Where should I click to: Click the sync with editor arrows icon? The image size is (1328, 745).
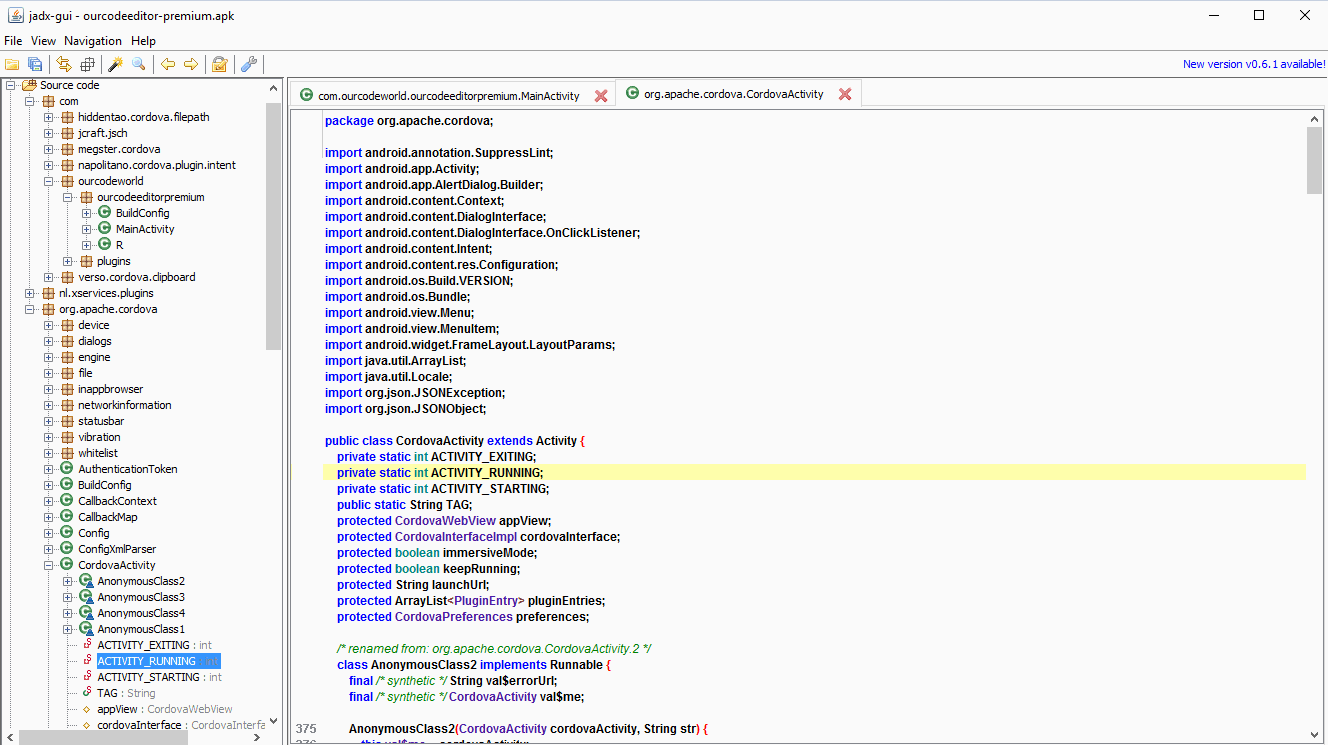coord(62,62)
